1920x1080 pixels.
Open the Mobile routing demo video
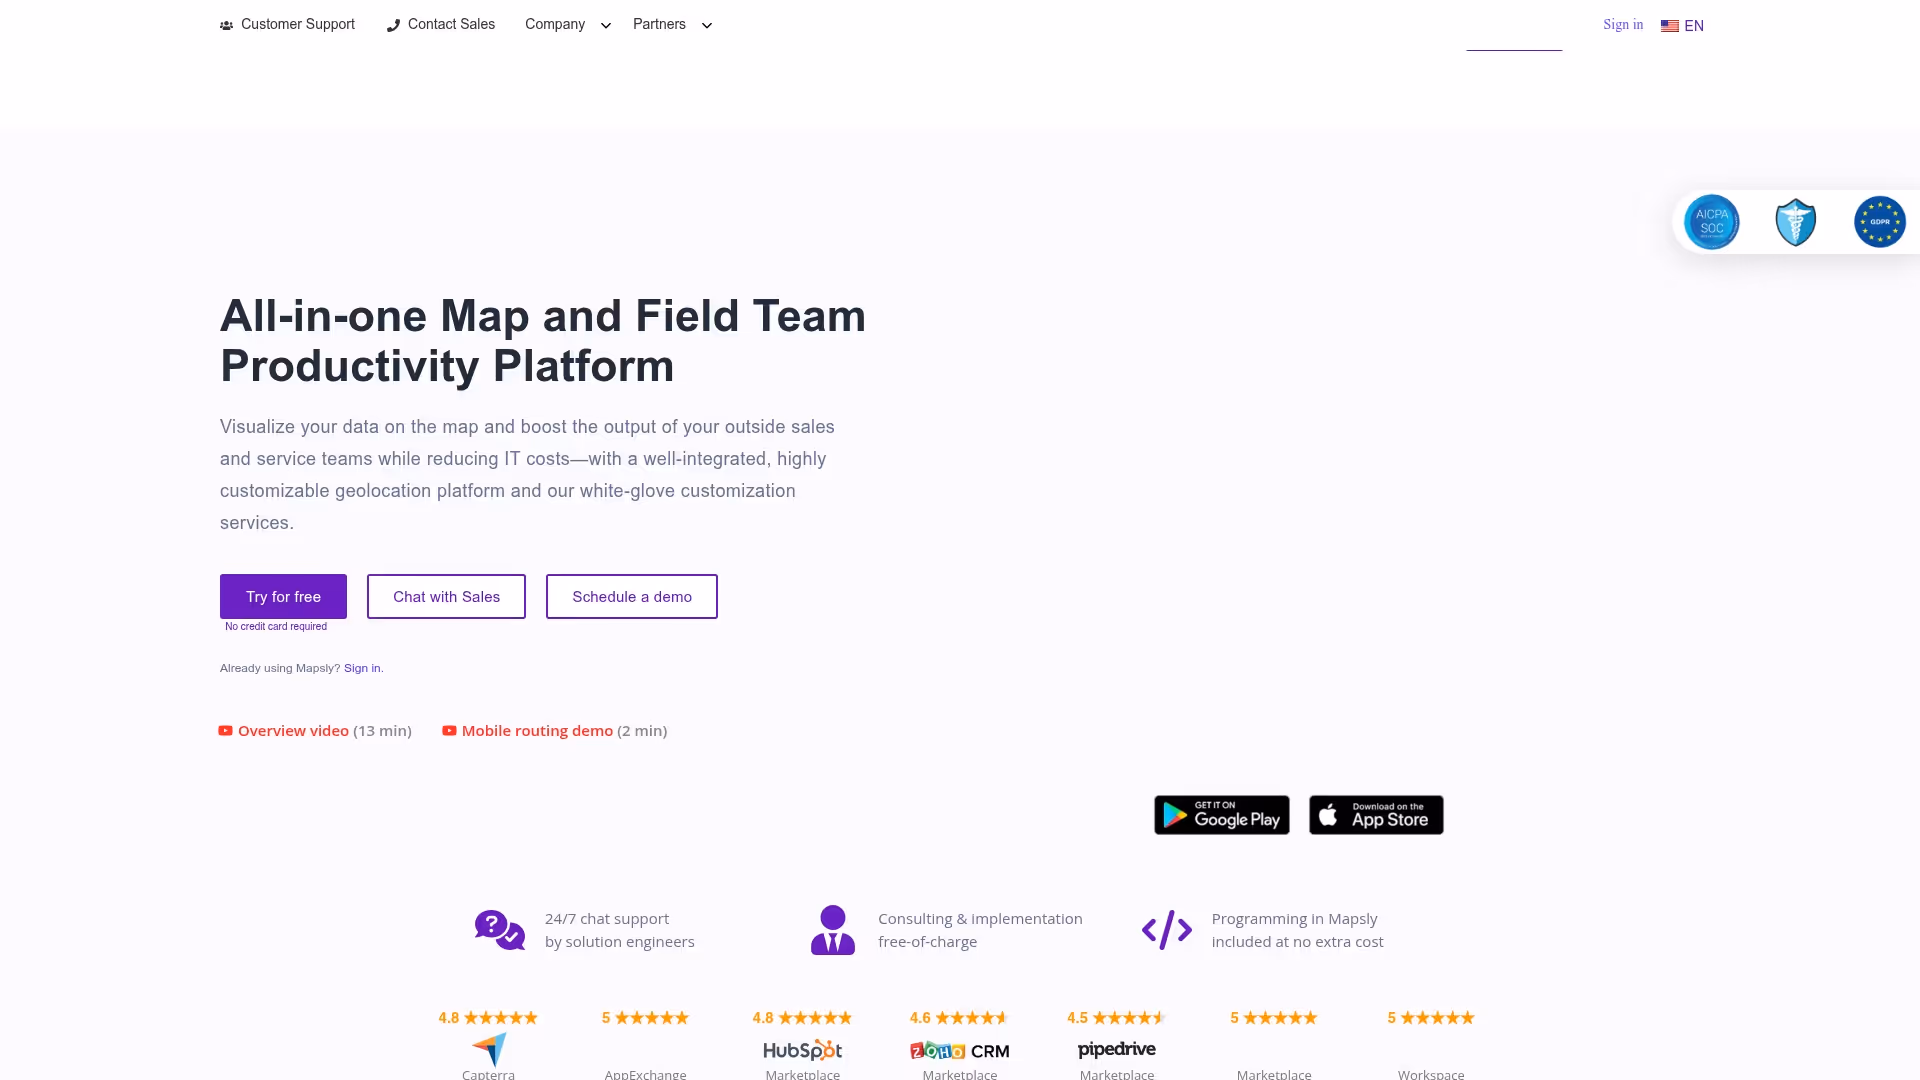(536, 731)
